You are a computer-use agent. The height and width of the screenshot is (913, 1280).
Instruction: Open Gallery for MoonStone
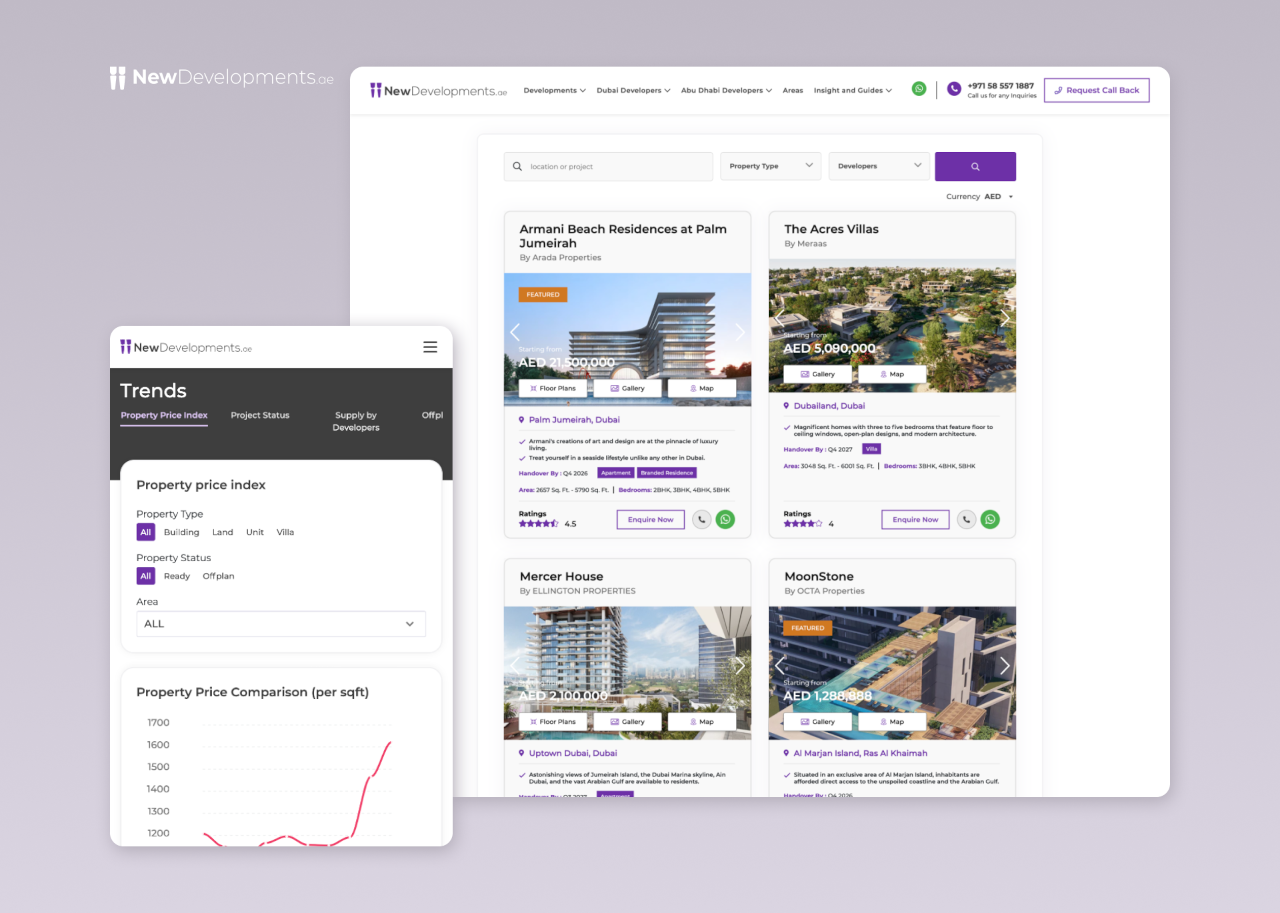(818, 721)
